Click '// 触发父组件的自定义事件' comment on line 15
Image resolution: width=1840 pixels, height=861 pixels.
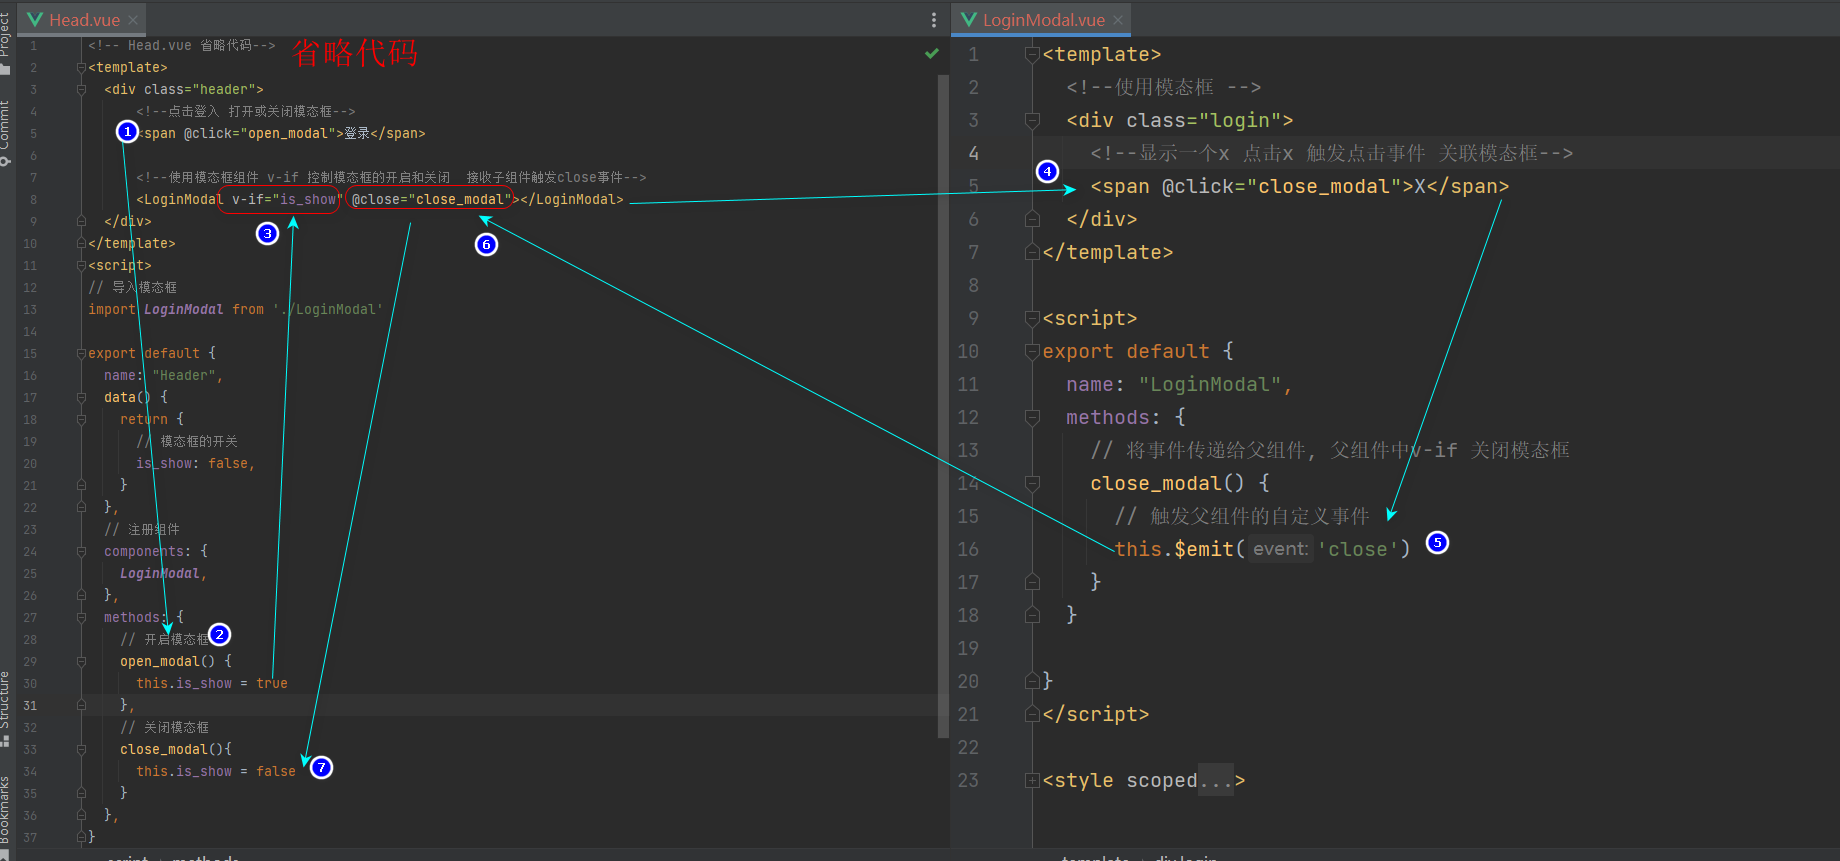(1242, 517)
